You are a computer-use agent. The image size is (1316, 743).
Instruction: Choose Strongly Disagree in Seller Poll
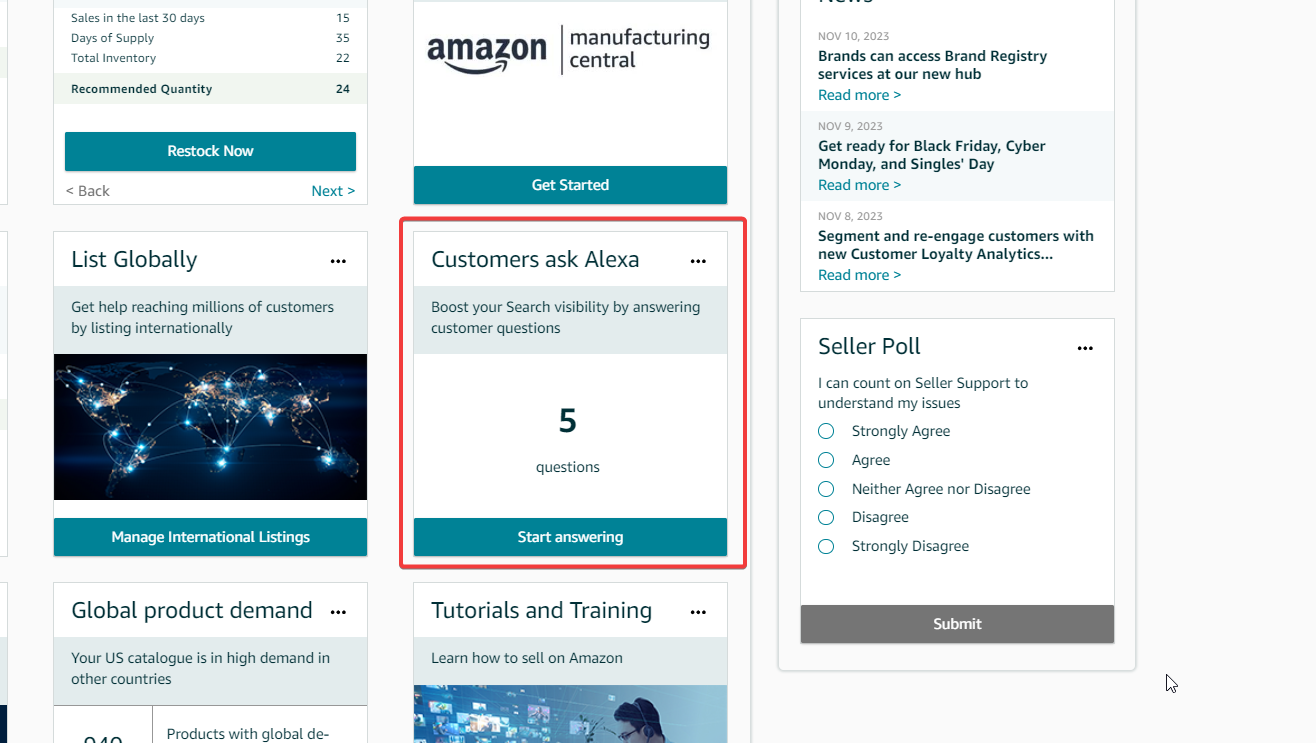point(826,546)
